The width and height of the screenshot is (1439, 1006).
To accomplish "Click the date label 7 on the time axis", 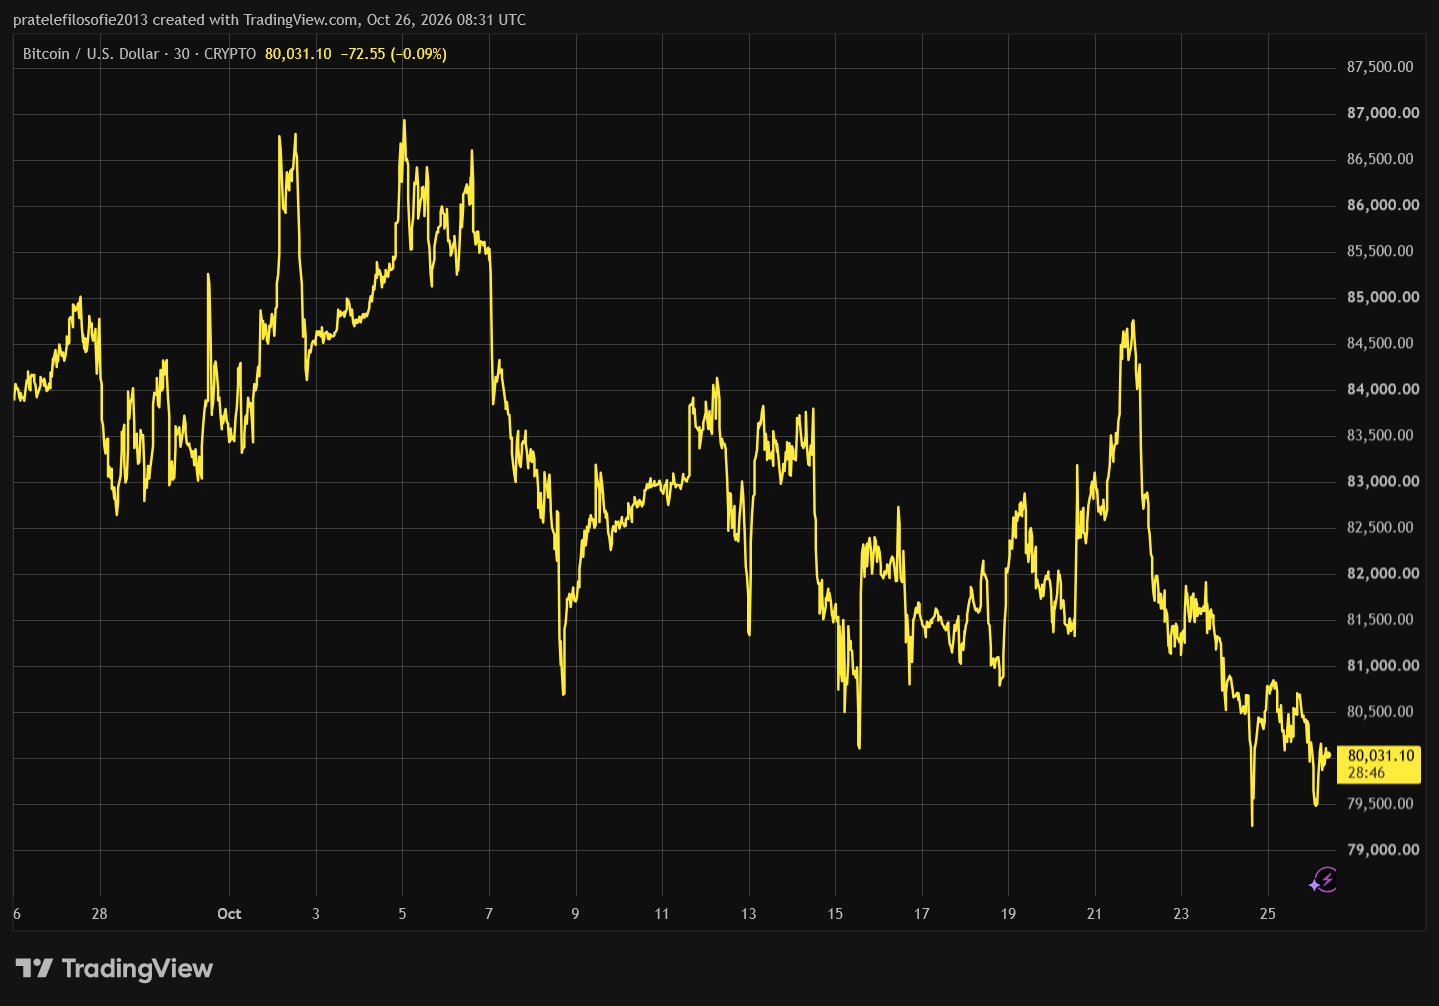I will [489, 914].
